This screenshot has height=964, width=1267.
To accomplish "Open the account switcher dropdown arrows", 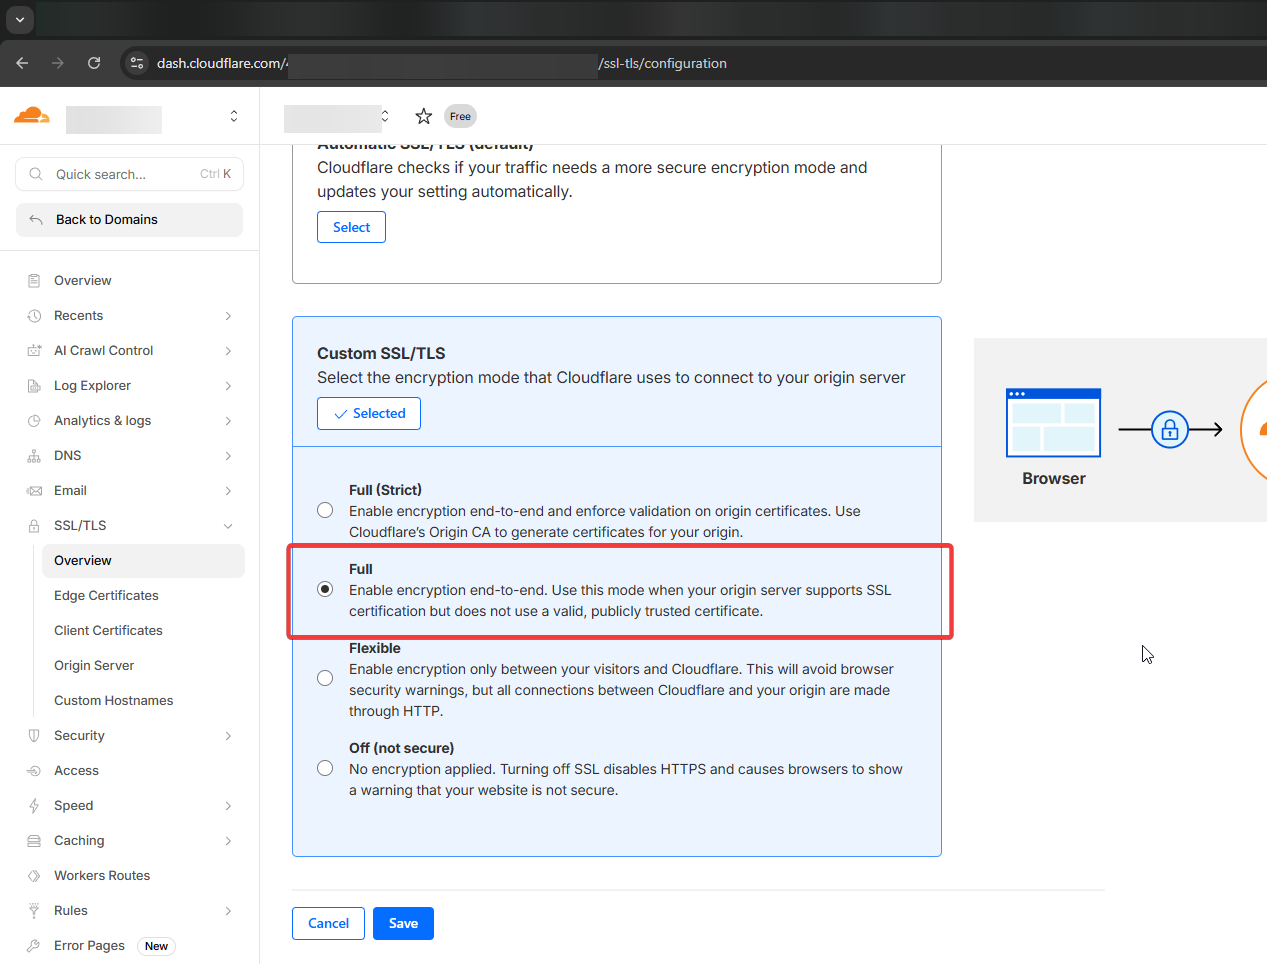I will tap(234, 116).
